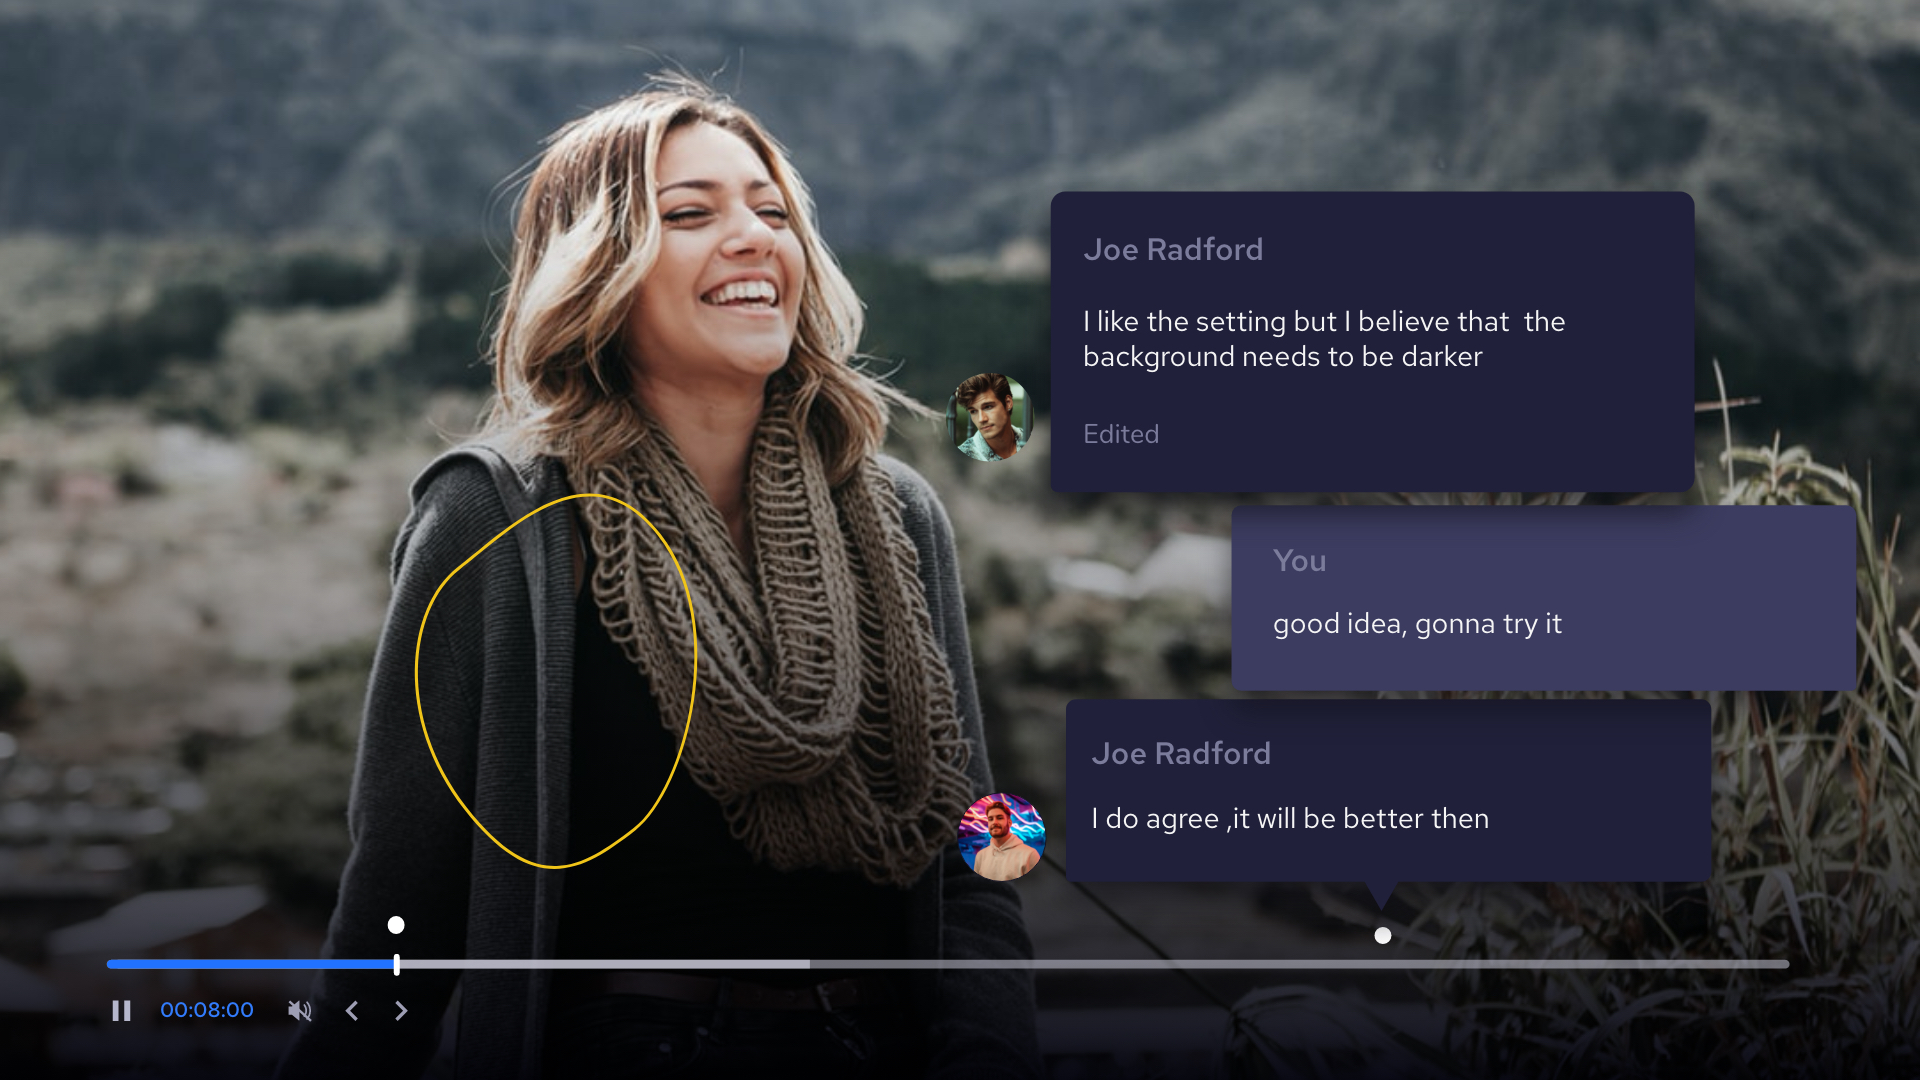Select the comment marker below the bottom comment

[1382, 936]
